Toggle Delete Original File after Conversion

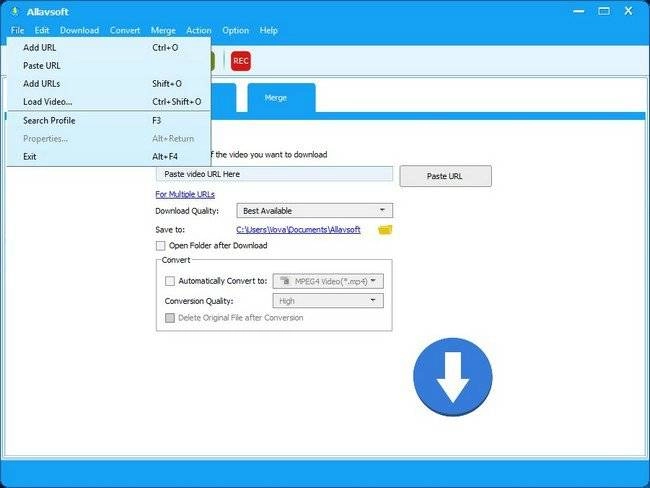pos(170,318)
